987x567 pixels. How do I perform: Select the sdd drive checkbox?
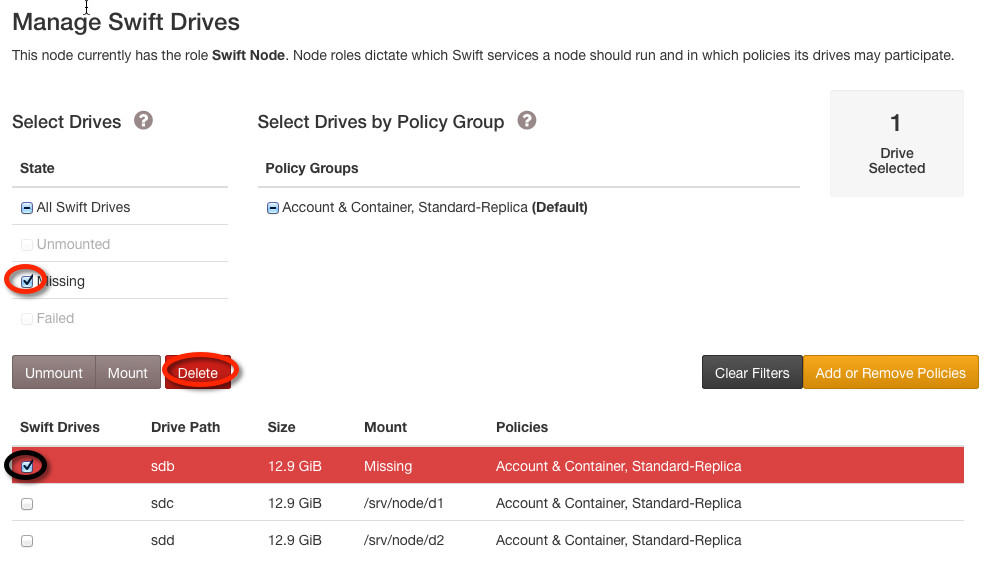(x=27, y=541)
